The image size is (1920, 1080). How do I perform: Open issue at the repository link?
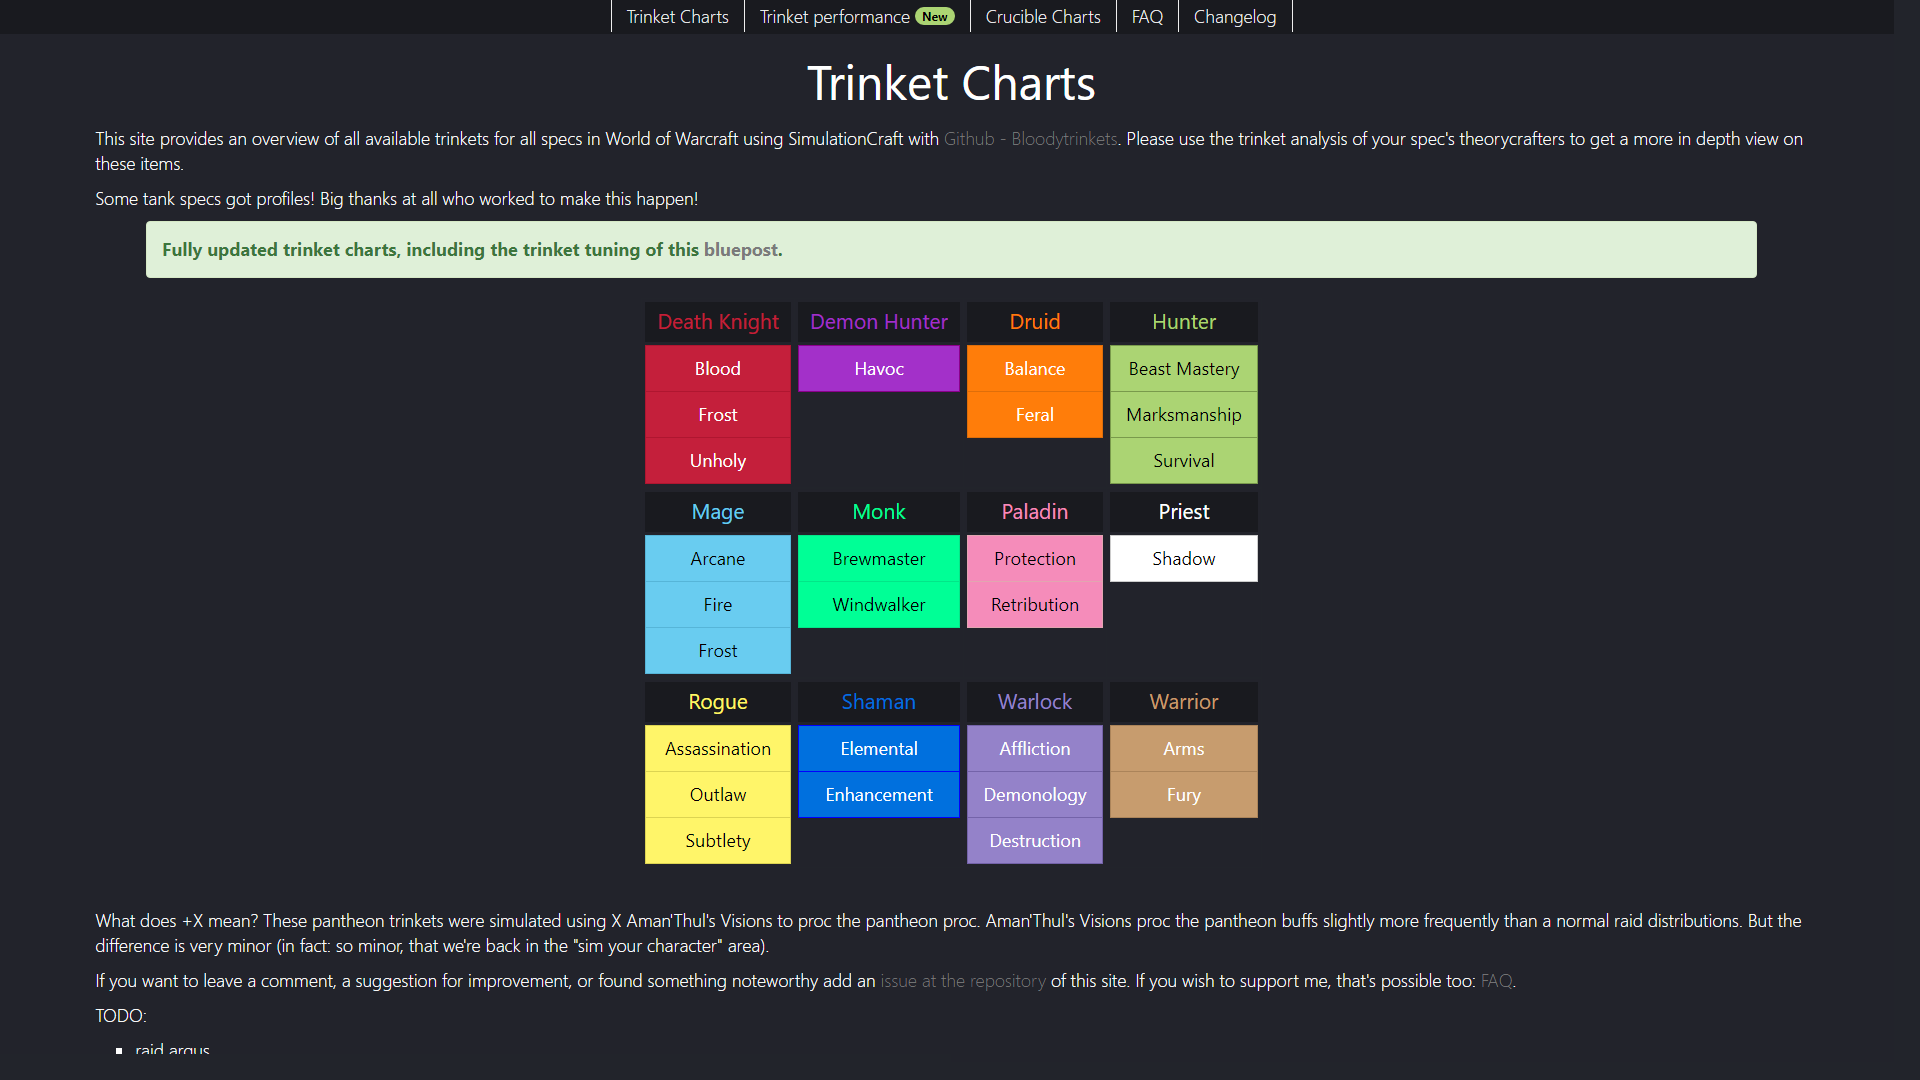point(963,981)
